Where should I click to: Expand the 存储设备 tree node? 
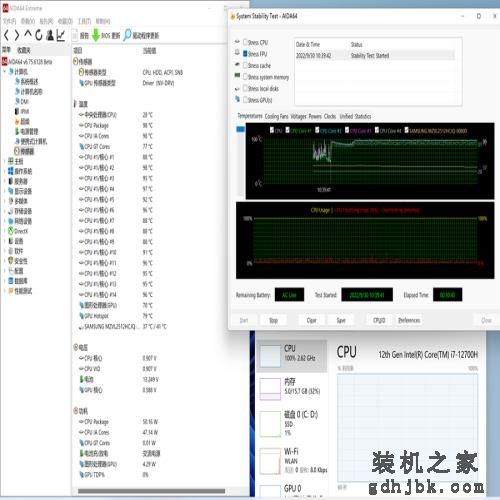click(x=5, y=211)
